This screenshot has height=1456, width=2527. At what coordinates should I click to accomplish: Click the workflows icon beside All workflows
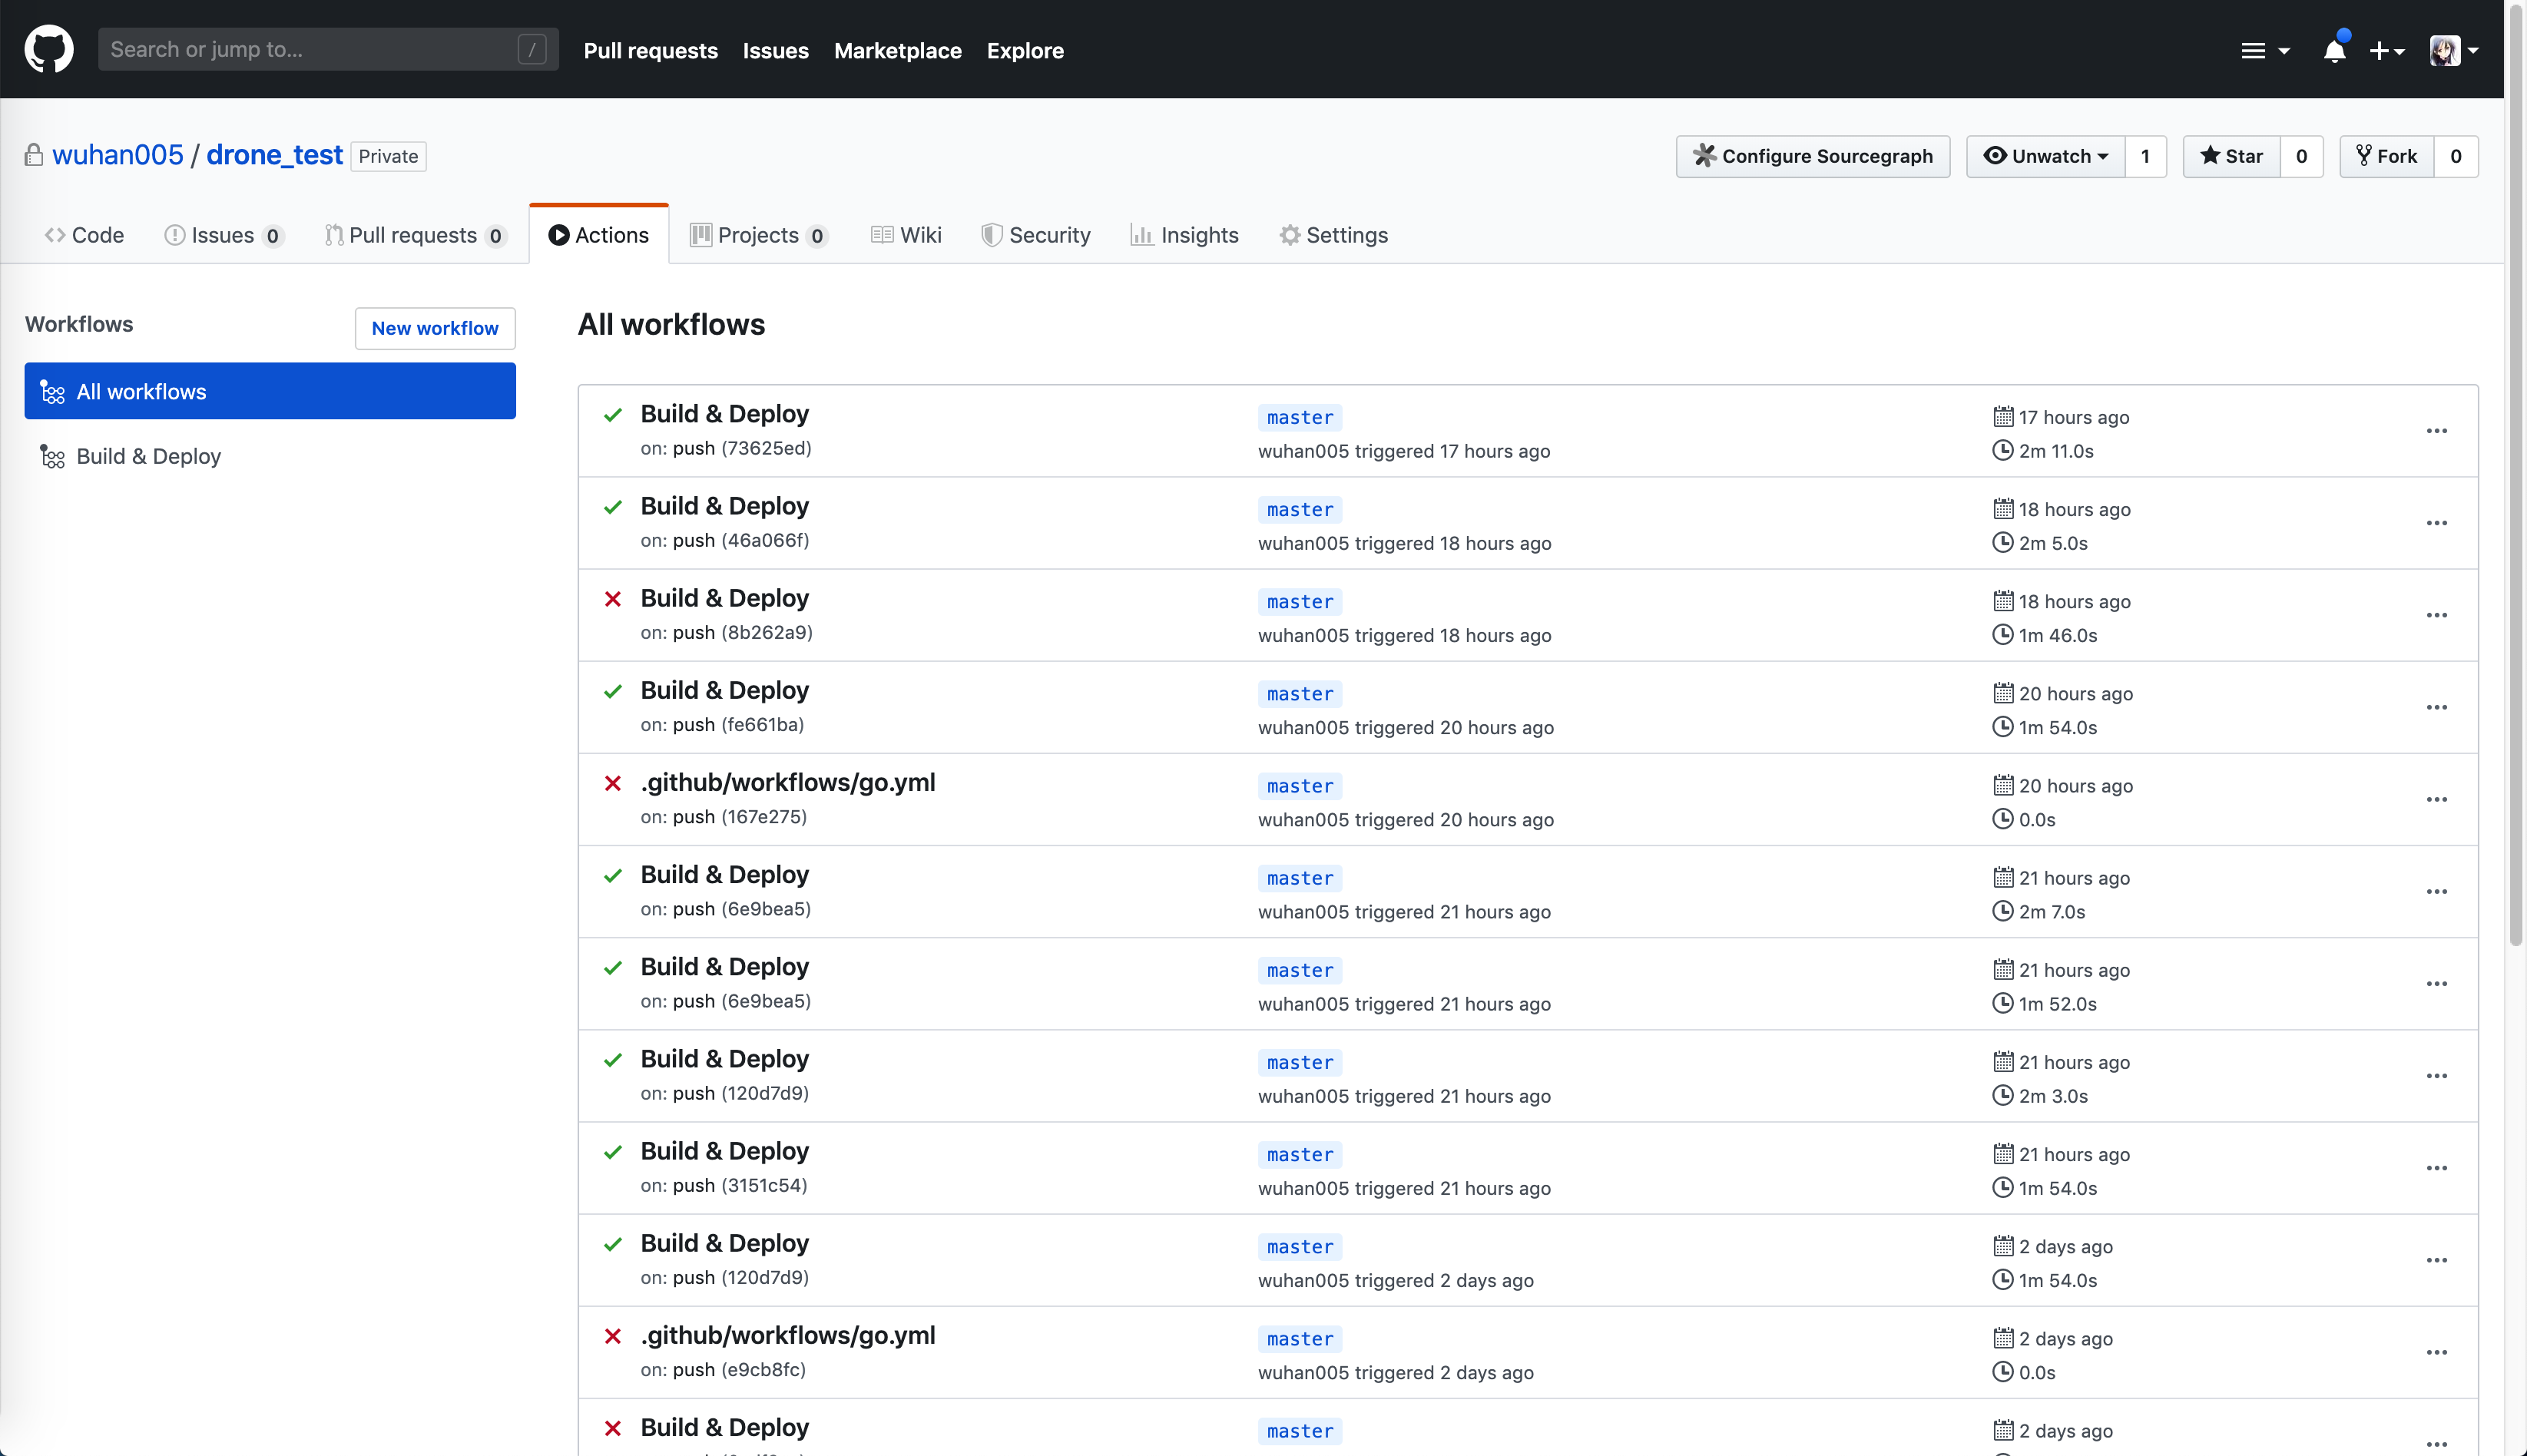pos(52,391)
